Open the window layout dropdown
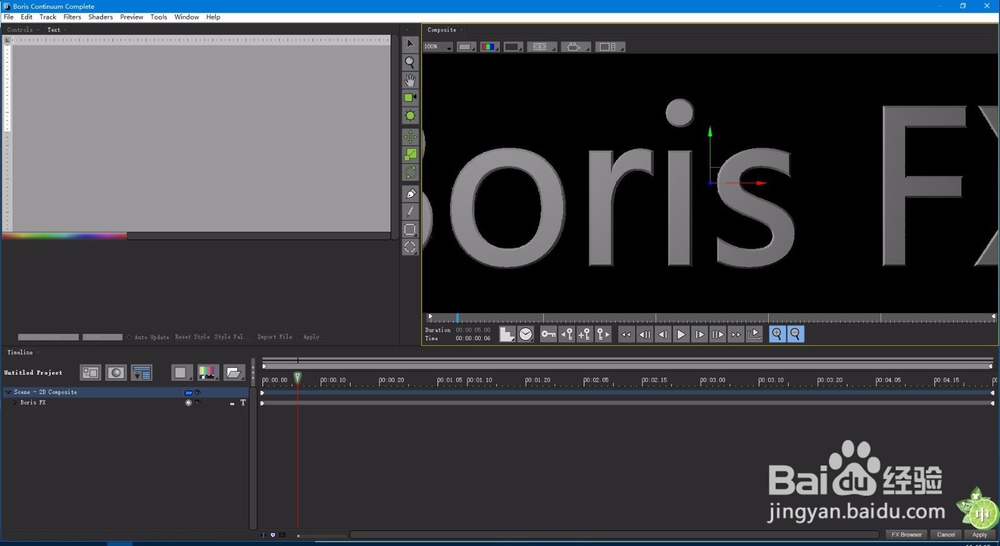Screen dimensions: 1000x546 [610, 47]
